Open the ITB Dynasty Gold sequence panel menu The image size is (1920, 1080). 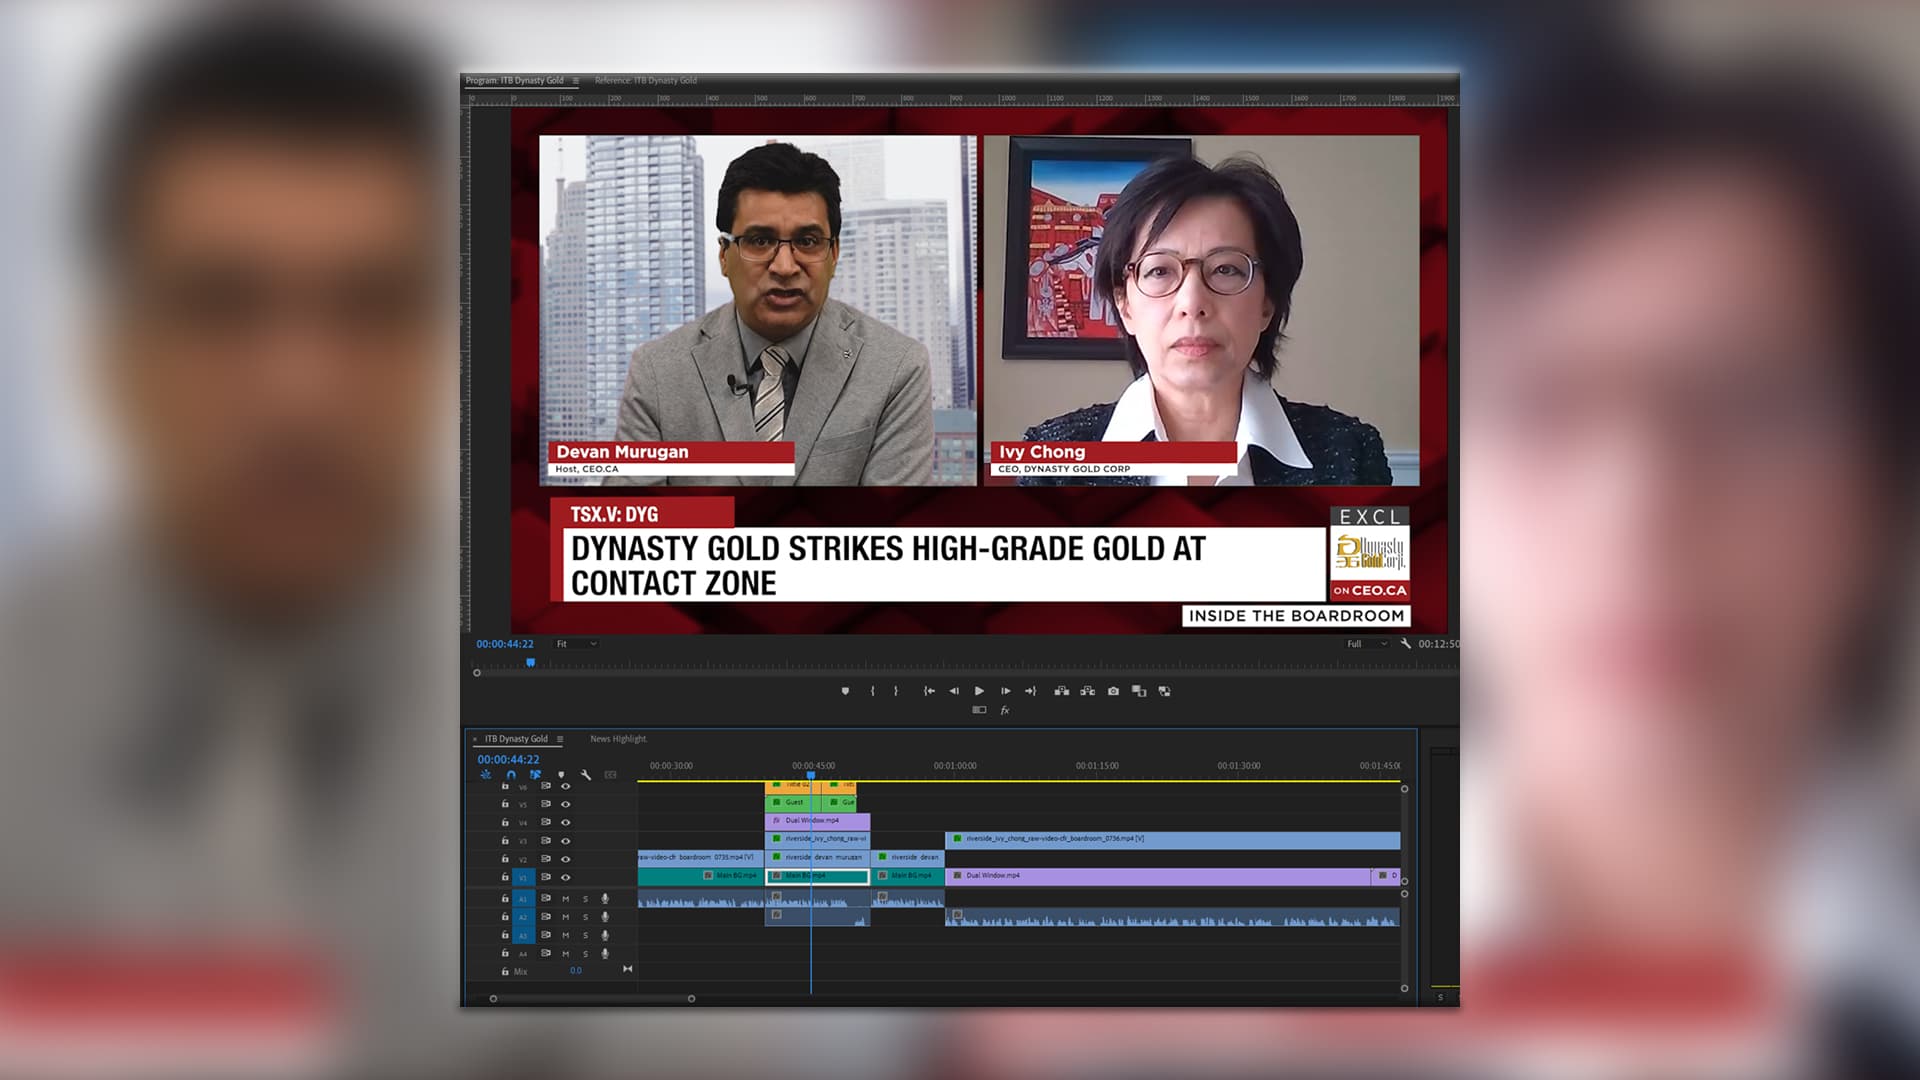click(560, 739)
